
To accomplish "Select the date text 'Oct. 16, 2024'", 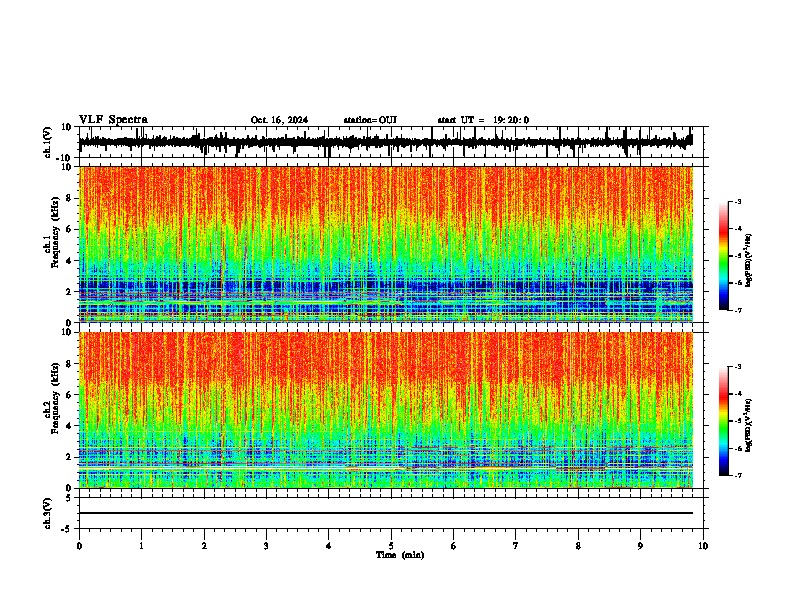I will pyautogui.click(x=279, y=120).
